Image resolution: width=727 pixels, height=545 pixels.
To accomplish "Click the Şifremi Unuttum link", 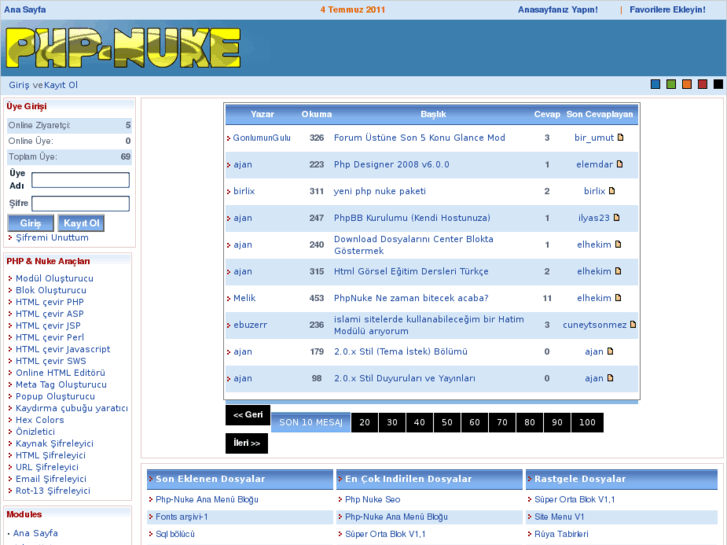I will pyautogui.click(x=52, y=238).
